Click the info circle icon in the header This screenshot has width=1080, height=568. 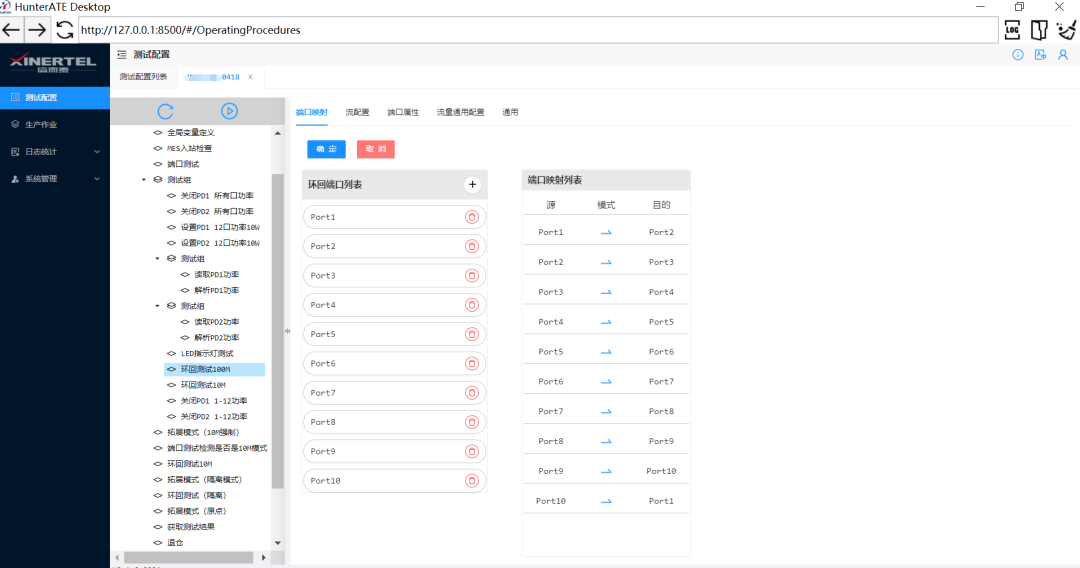[1018, 55]
